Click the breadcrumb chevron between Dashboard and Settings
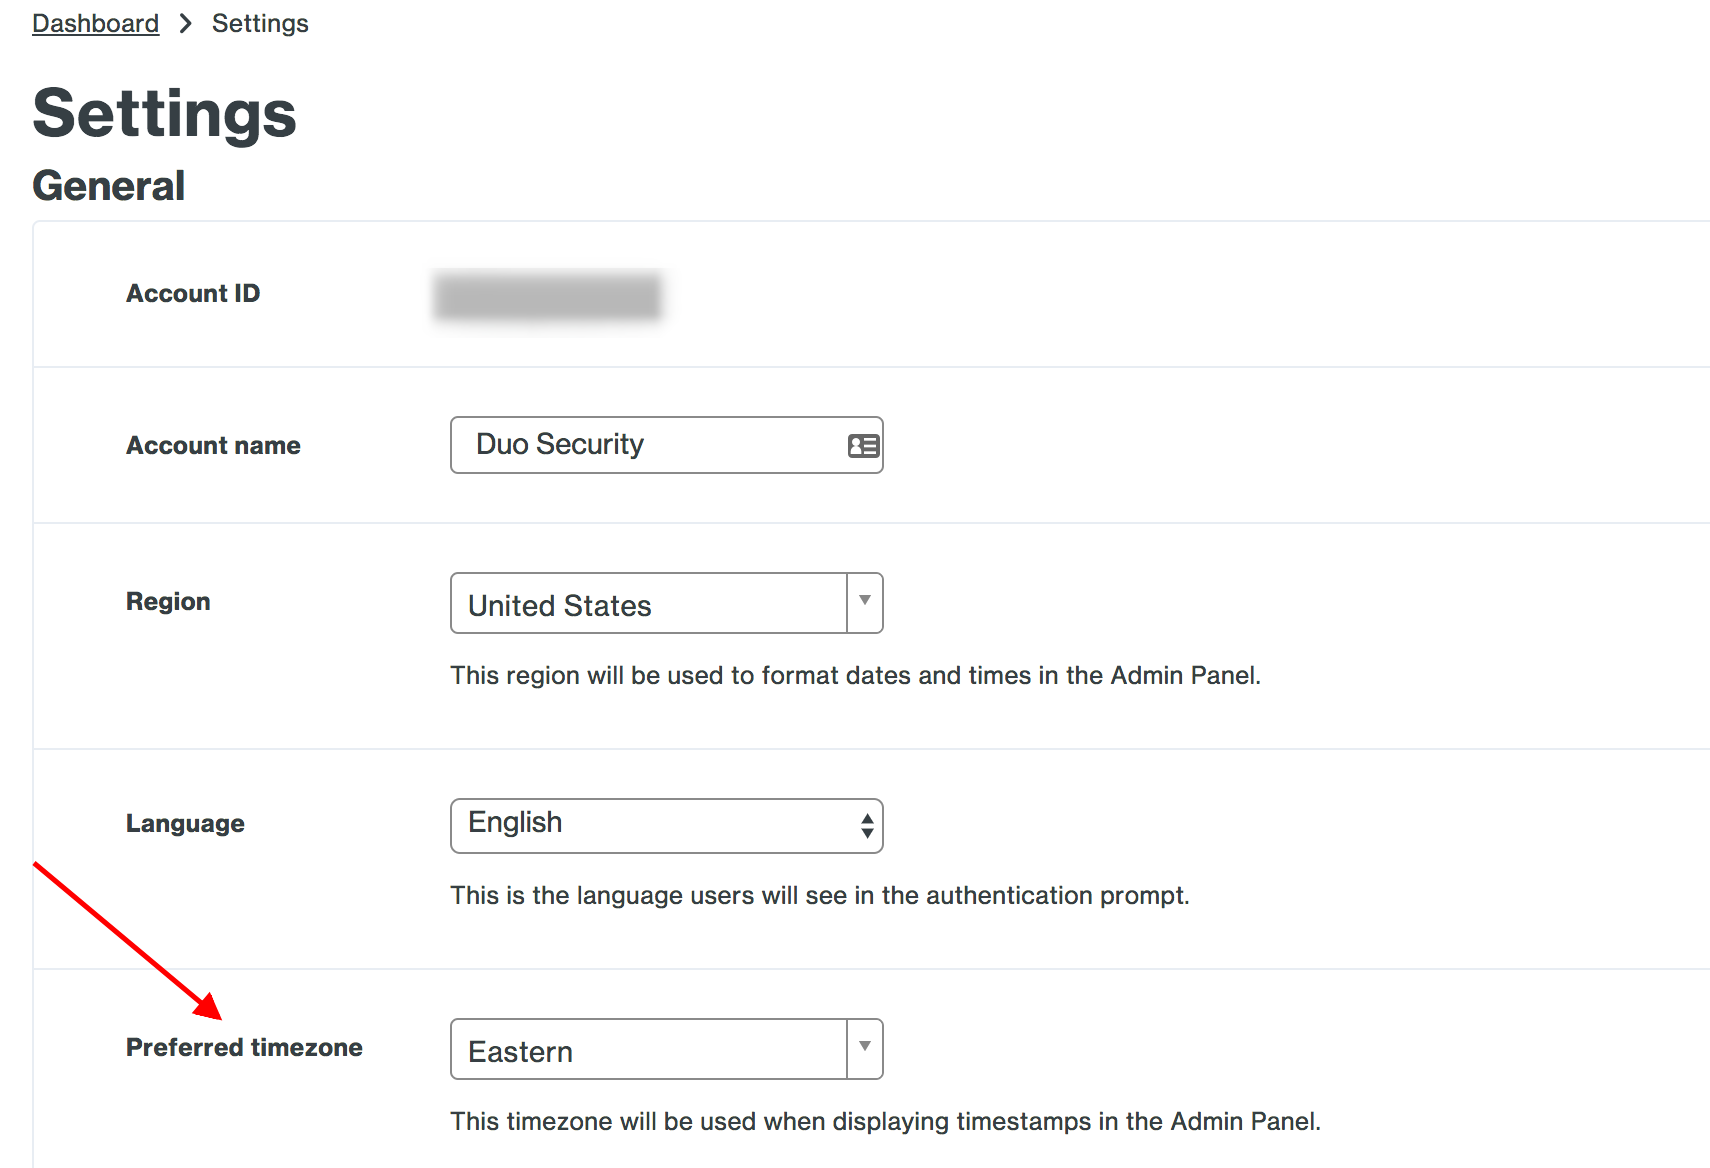 tap(185, 22)
